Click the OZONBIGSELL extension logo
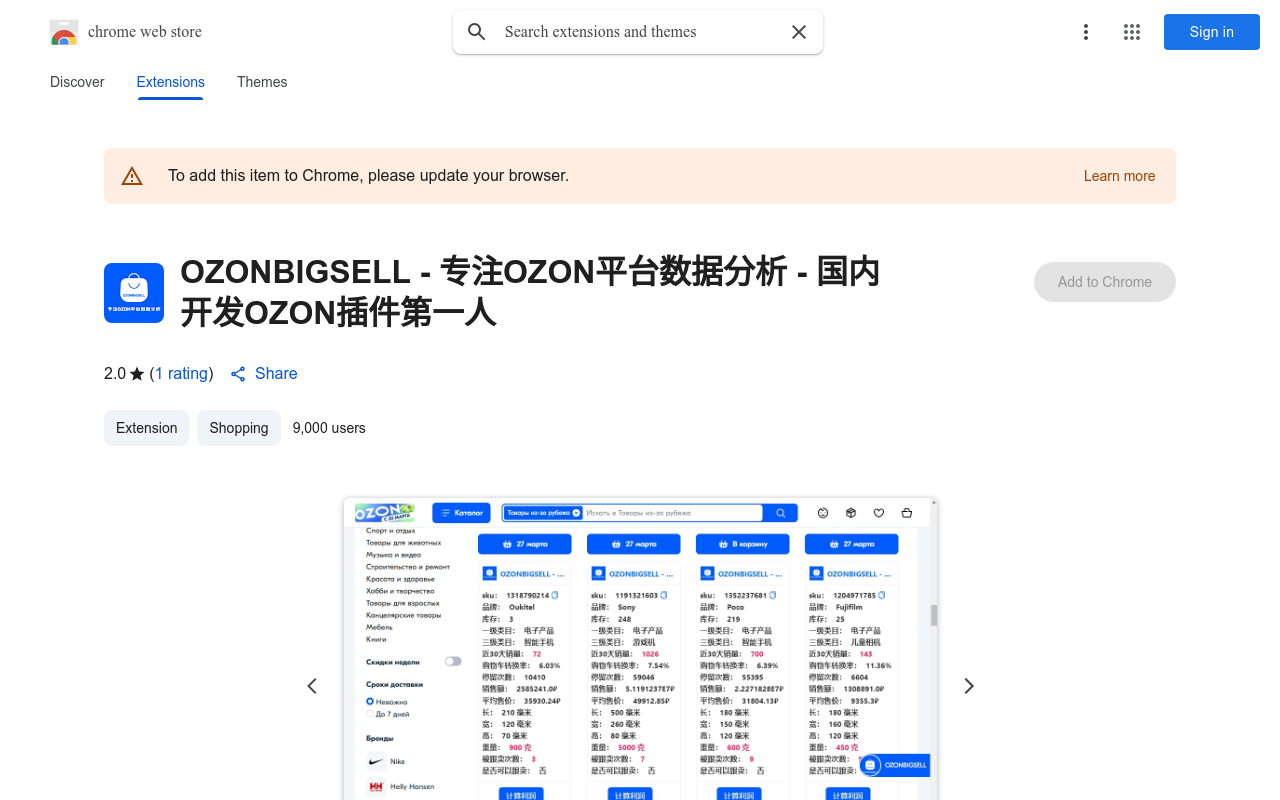The image size is (1280, 800). coord(134,293)
